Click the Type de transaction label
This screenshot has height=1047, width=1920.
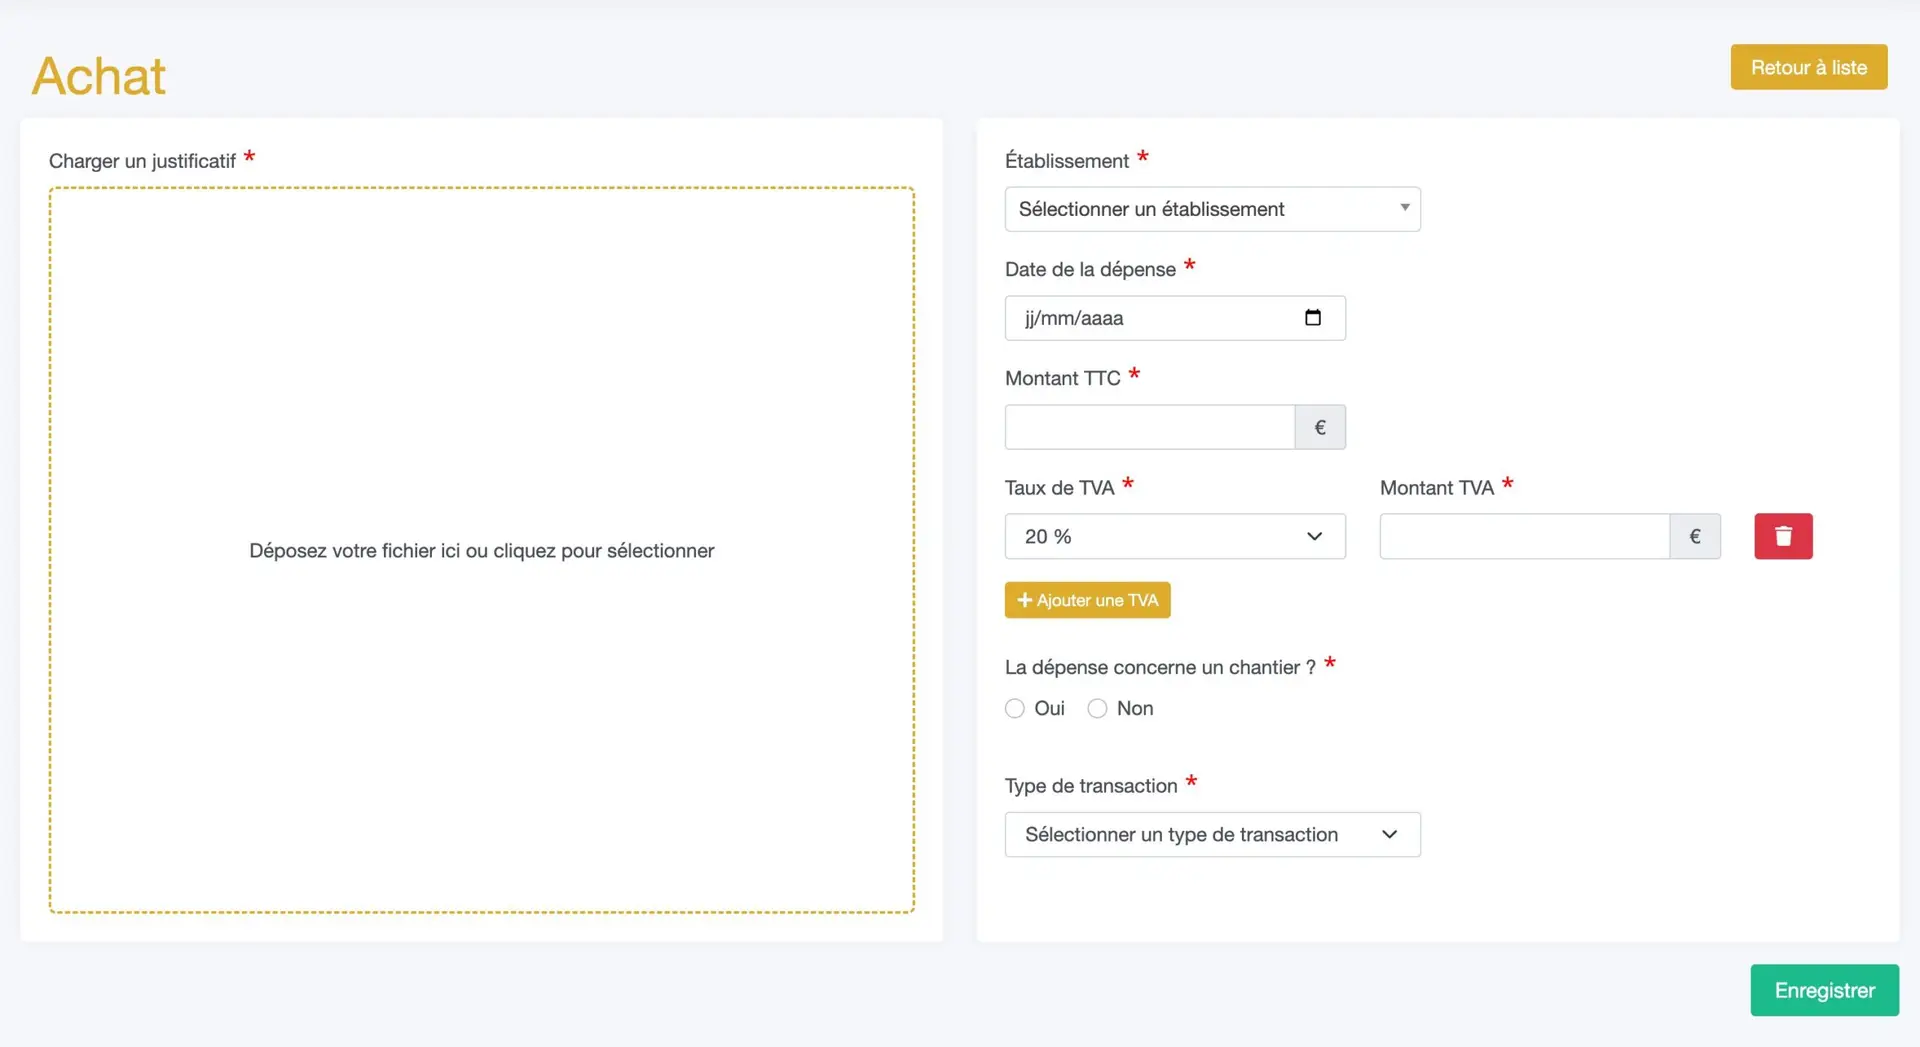pos(1091,786)
